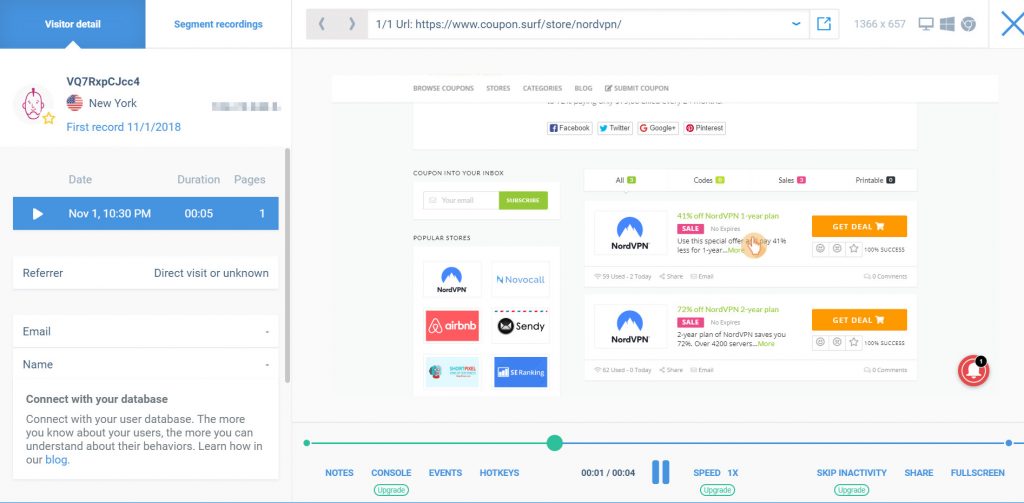The height and width of the screenshot is (503, 1024).
Task: Click Share on the 1-year deal
Action: (671, 277)
